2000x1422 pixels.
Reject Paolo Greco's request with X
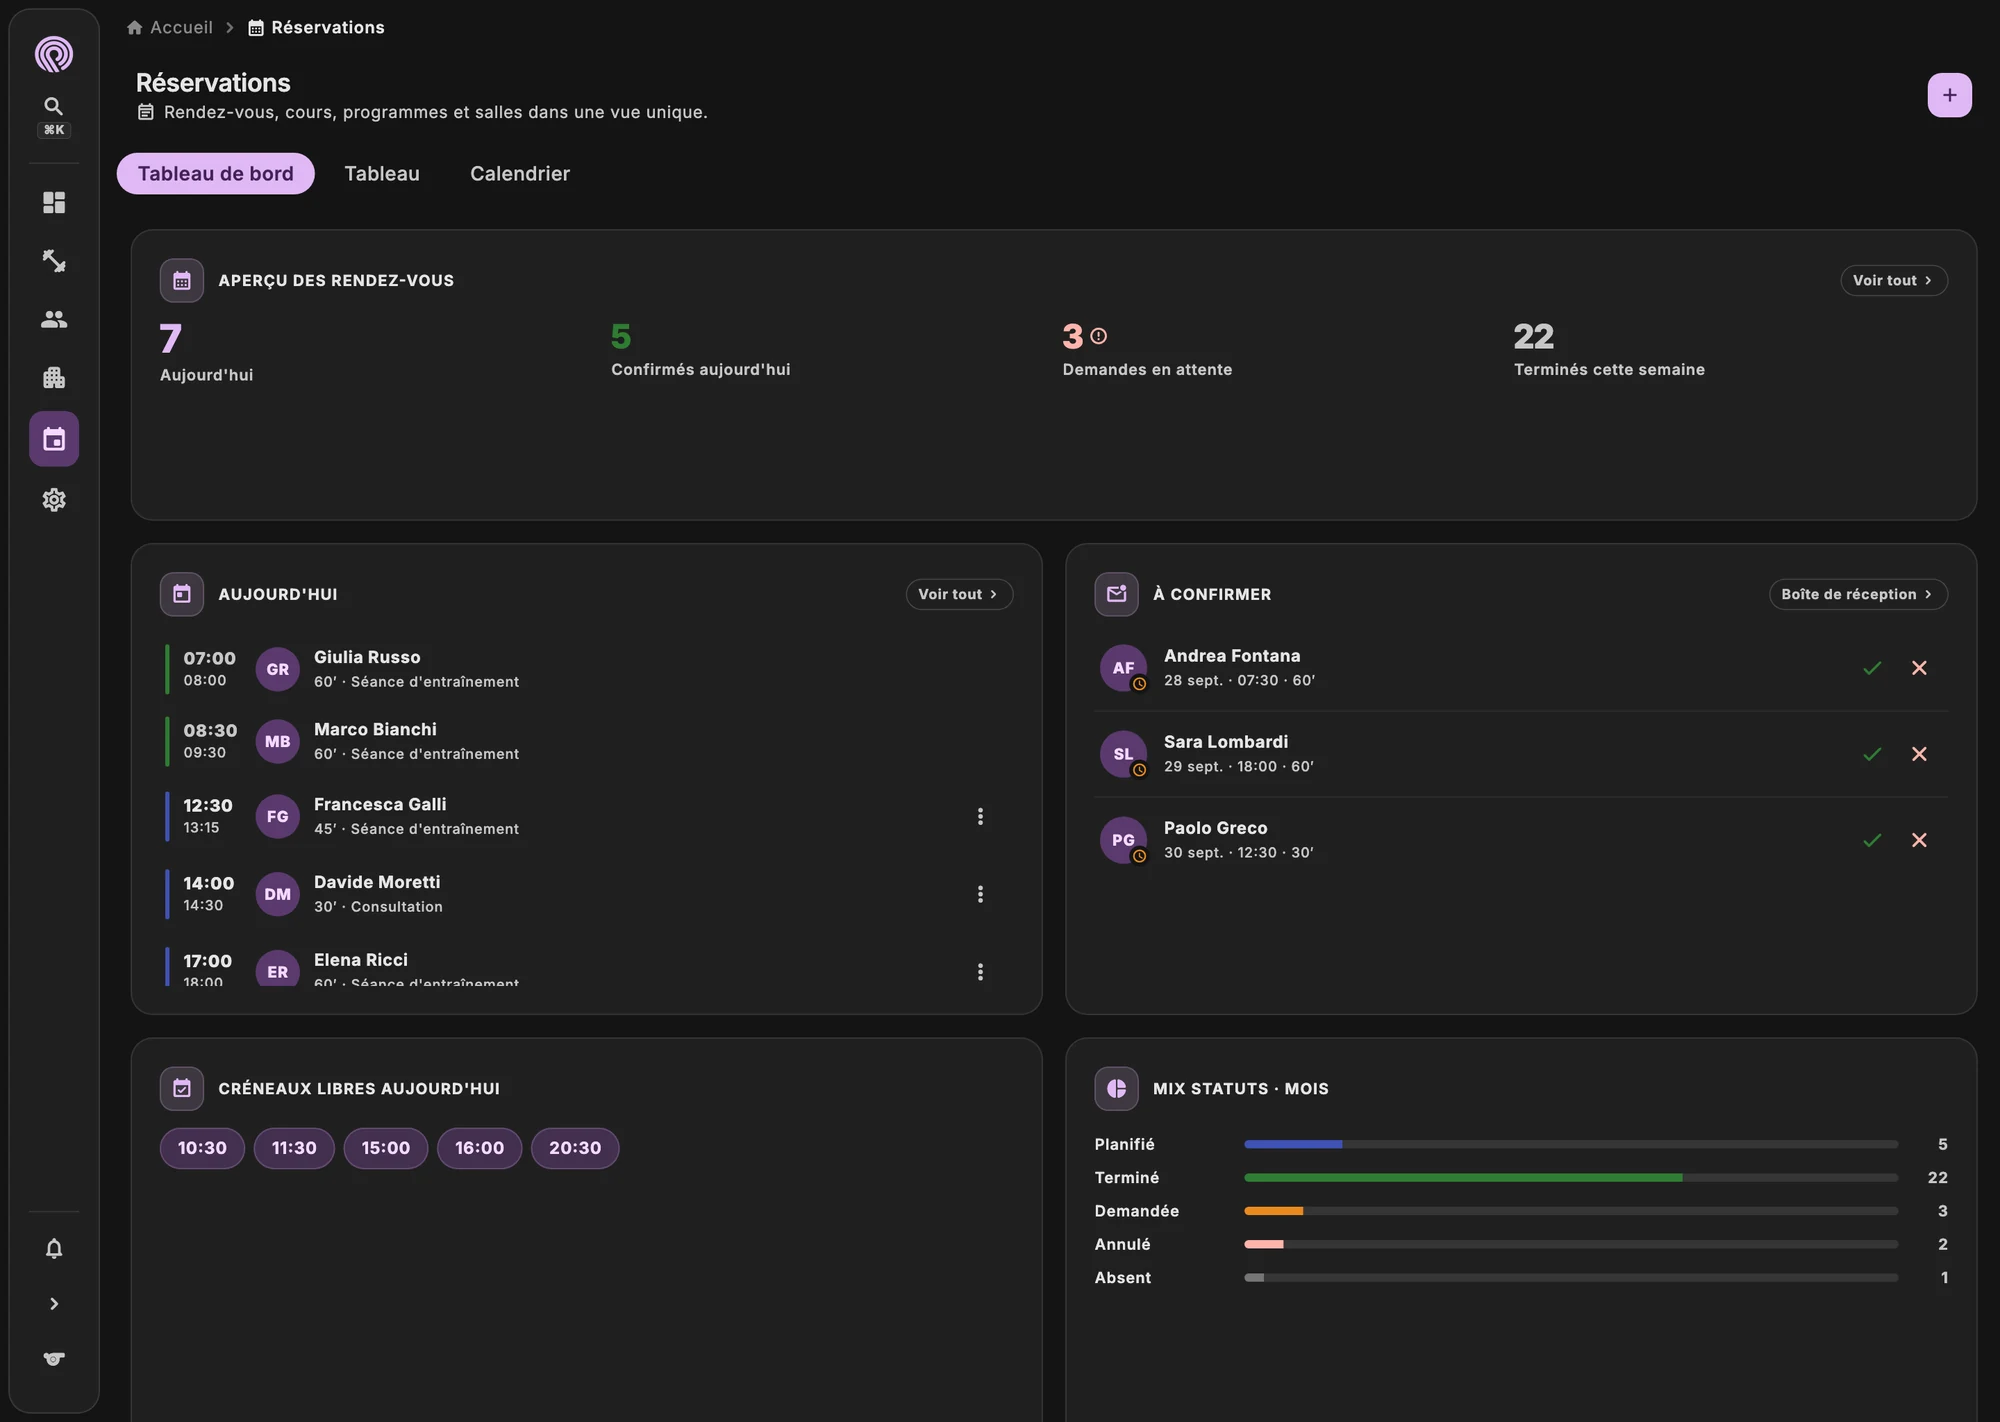[x=1919, y=840]
